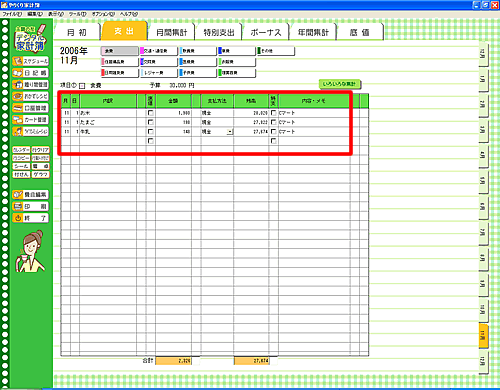Click the 月クリア mini button
Image resolution: width=500 pixels, height=390 pixels.
pos(41,150)
